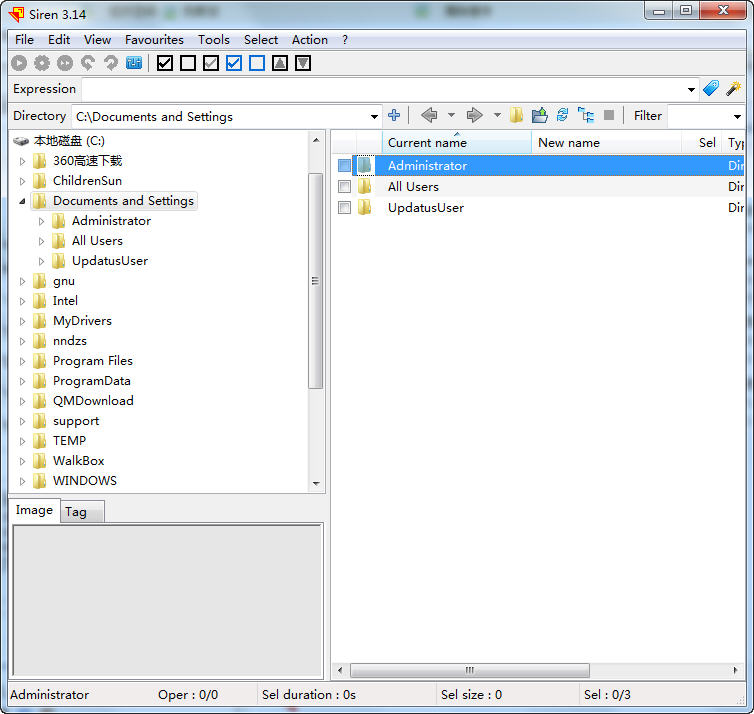Click the navigate back arrow
The width and height of the screenshot is (754, 714).
pyautogui.click(x=429, y=116)
